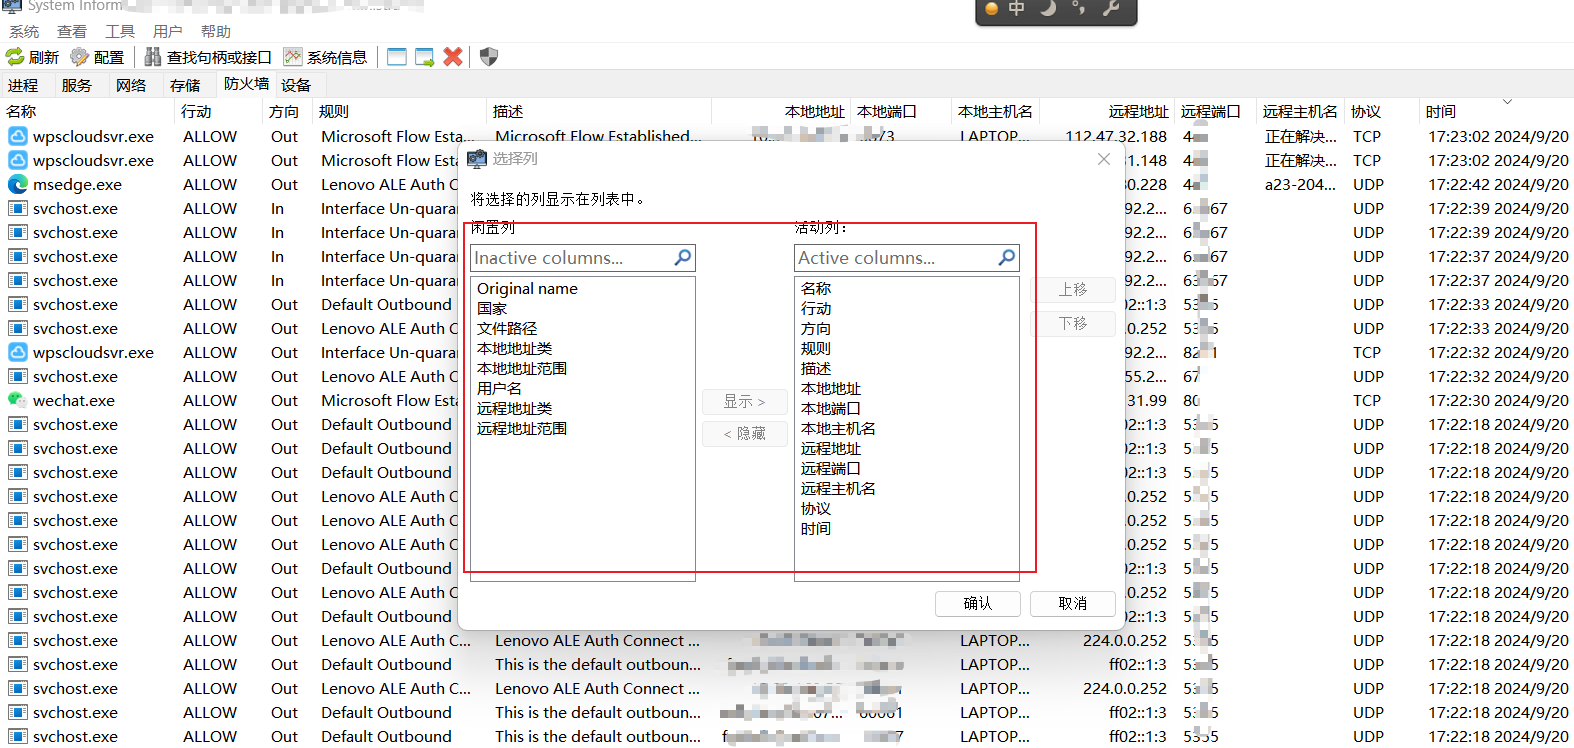
Task: Switch to the 存储 tab
Action: [x=185, y=85]
